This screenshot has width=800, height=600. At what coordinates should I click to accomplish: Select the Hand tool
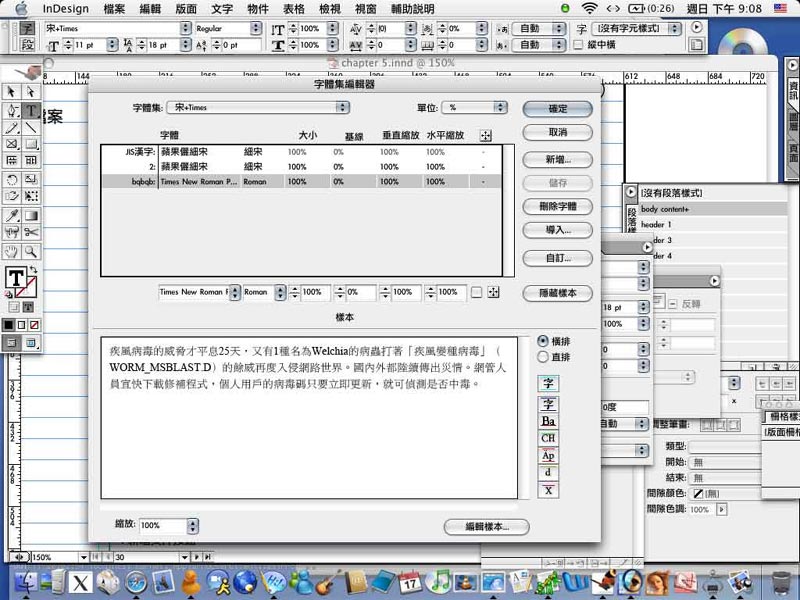[x=12, y=251]
